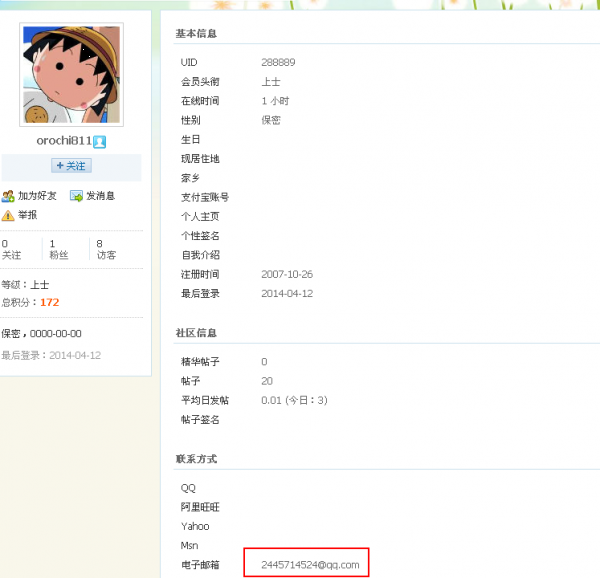The width and height of the screenshot is (600, 578).
Task: Open the 0 关注 following count
Action: (11, 249)
